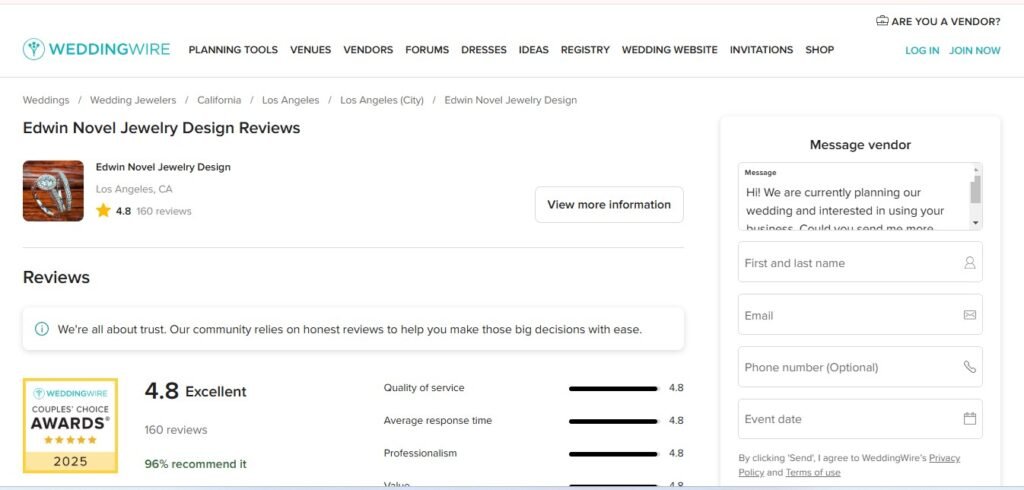Click the Event date field
1024x490 pixels.
pos(860,419)
